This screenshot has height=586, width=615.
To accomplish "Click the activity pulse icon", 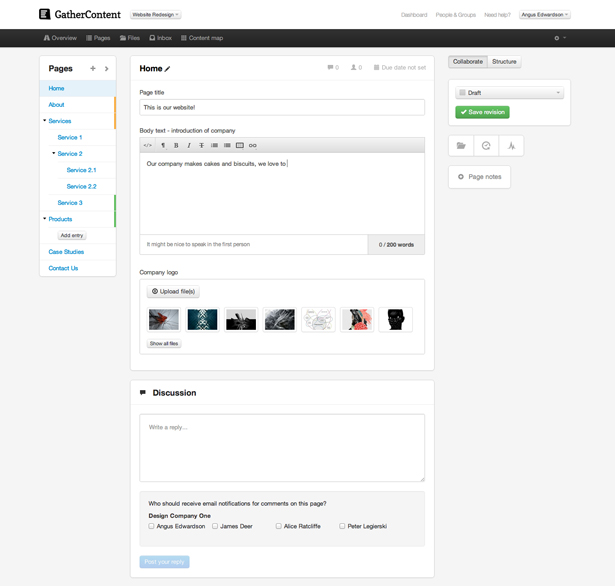I will point(511,146).
